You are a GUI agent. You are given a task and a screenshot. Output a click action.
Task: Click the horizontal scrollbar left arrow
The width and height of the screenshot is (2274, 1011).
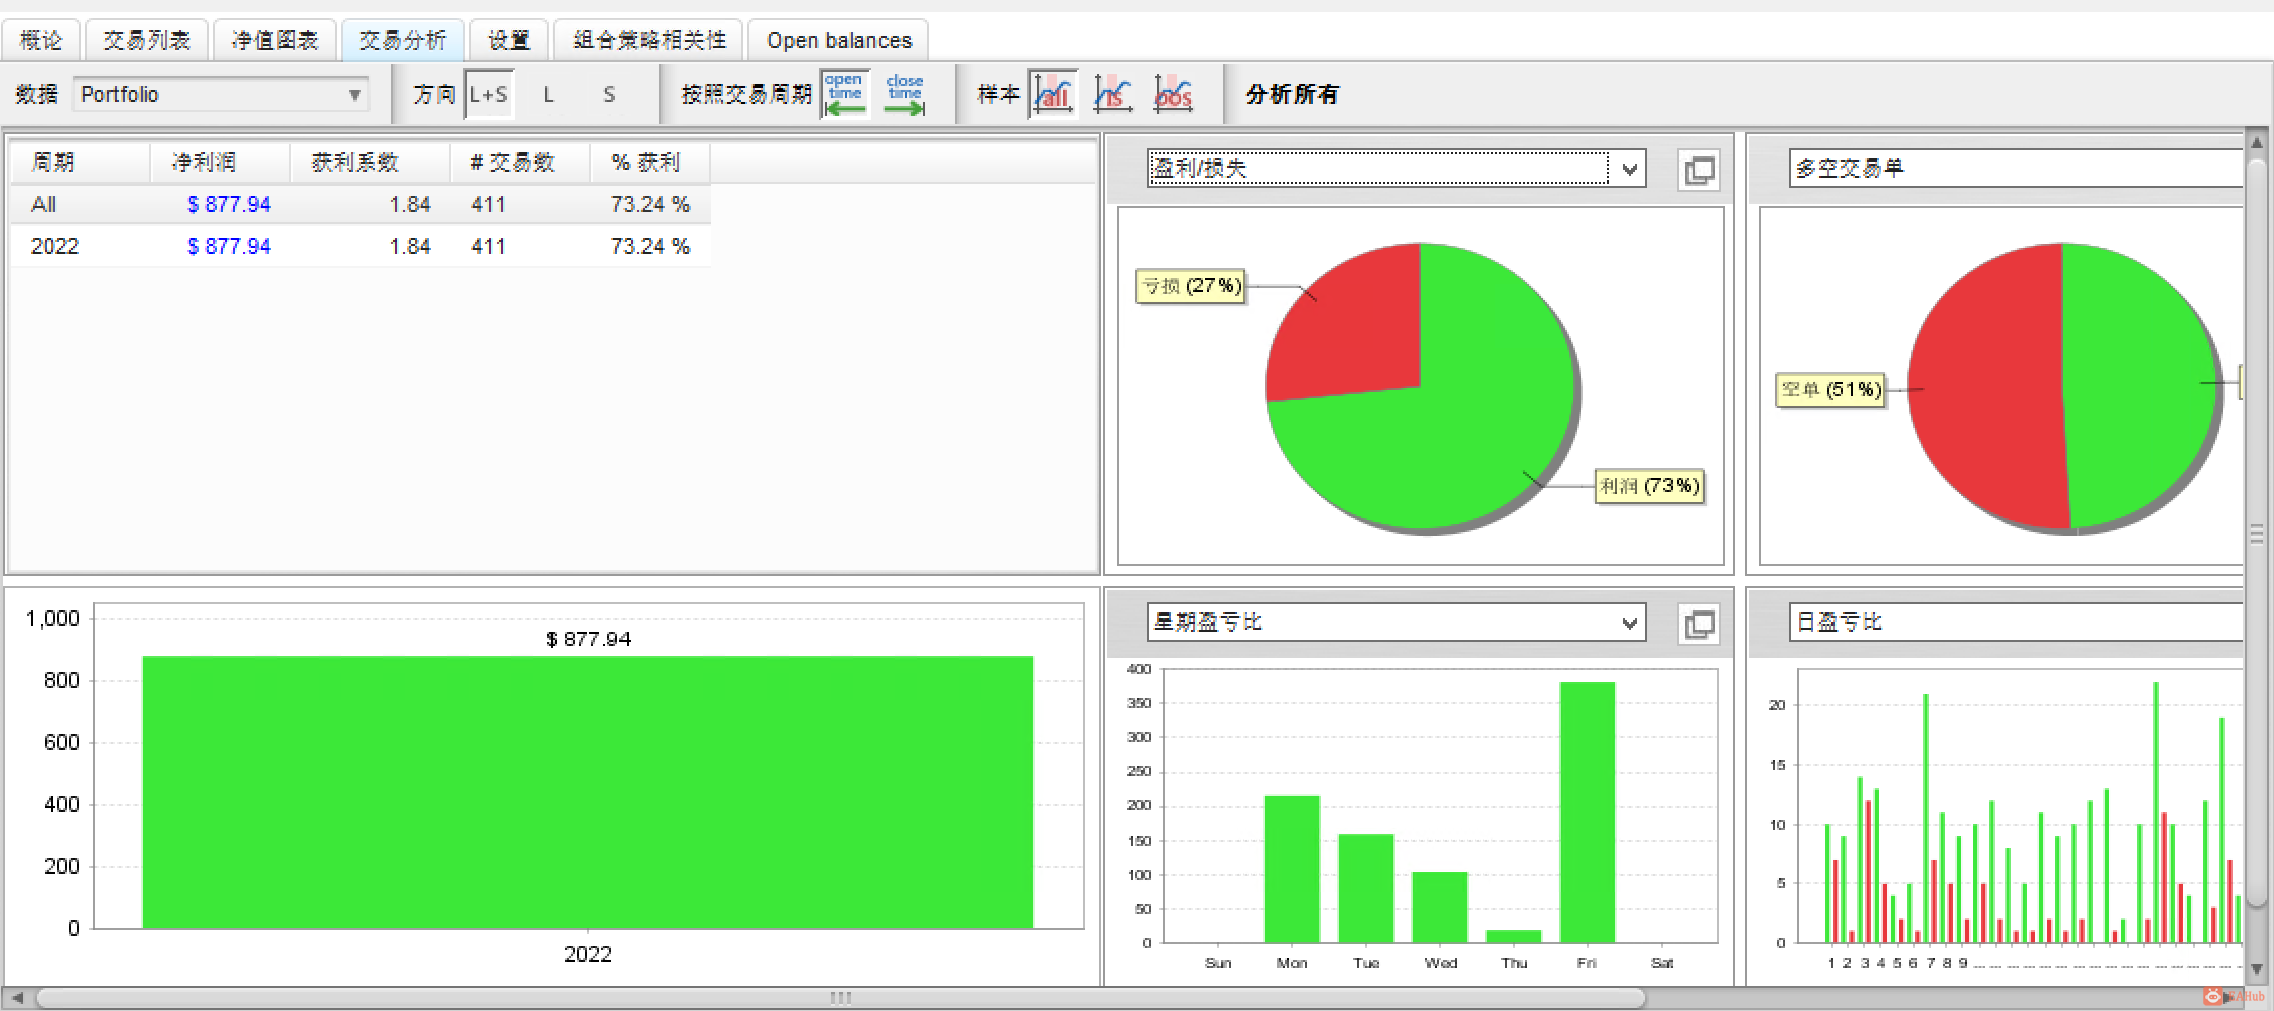17,998
